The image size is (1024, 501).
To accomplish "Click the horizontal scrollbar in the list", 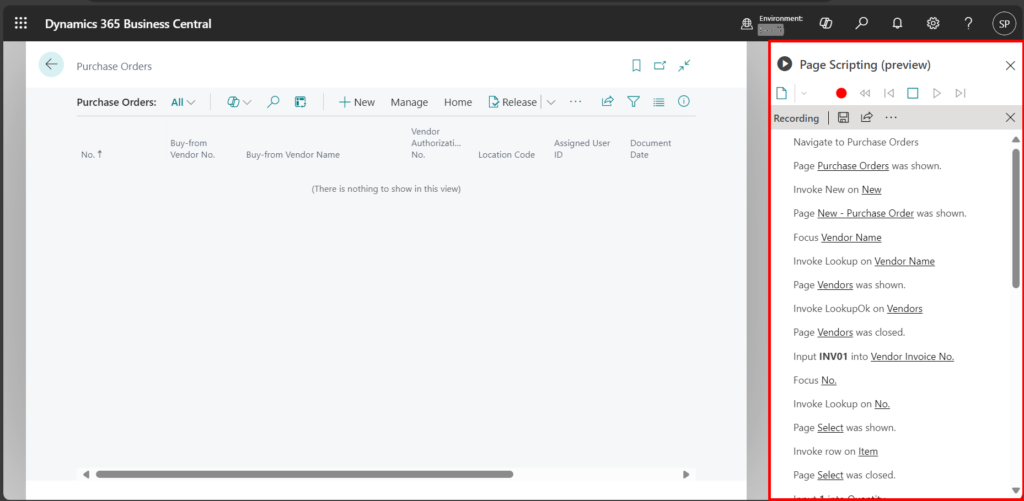I will [x=304, y=474].
